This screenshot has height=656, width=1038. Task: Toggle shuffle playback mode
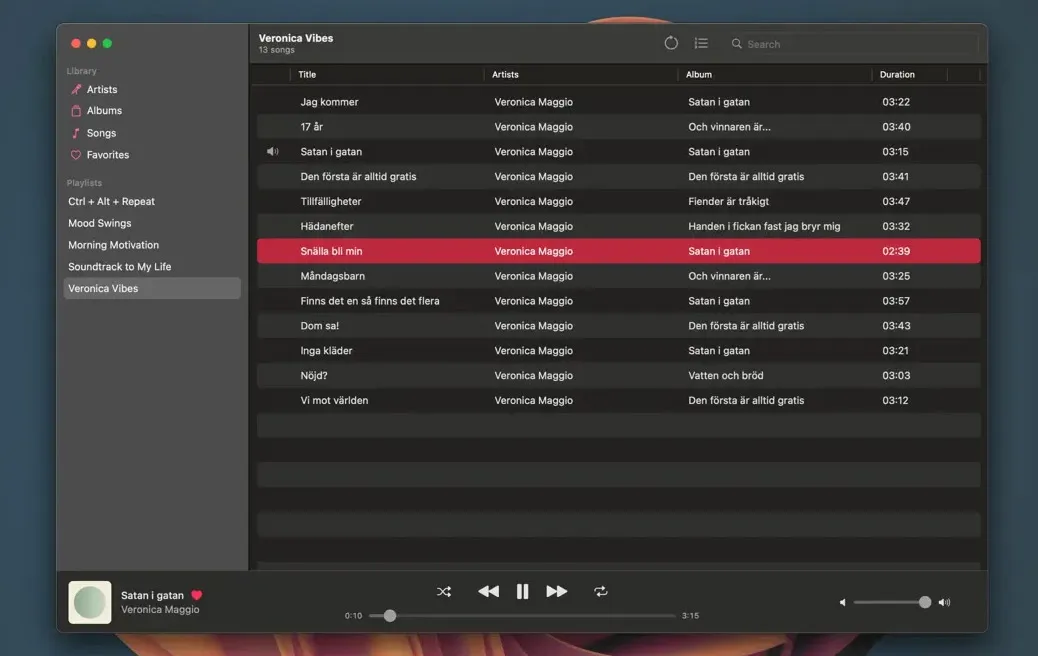444,592
